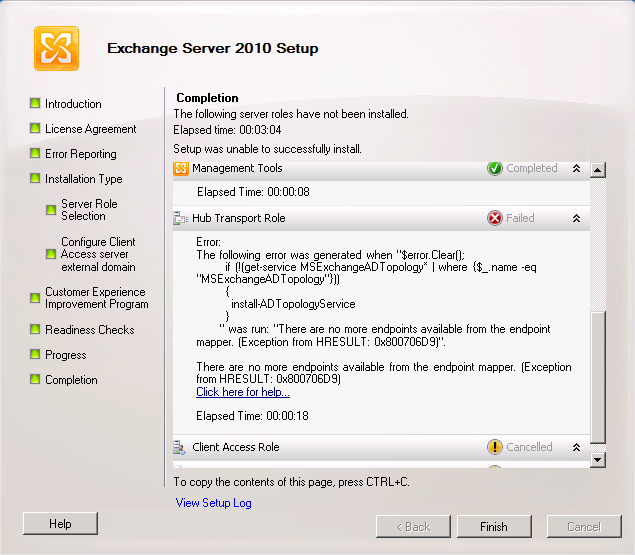Screen dimensions: 635x555
Task: Click the Client Access Role icon
Action: click(x=179, y=447)
